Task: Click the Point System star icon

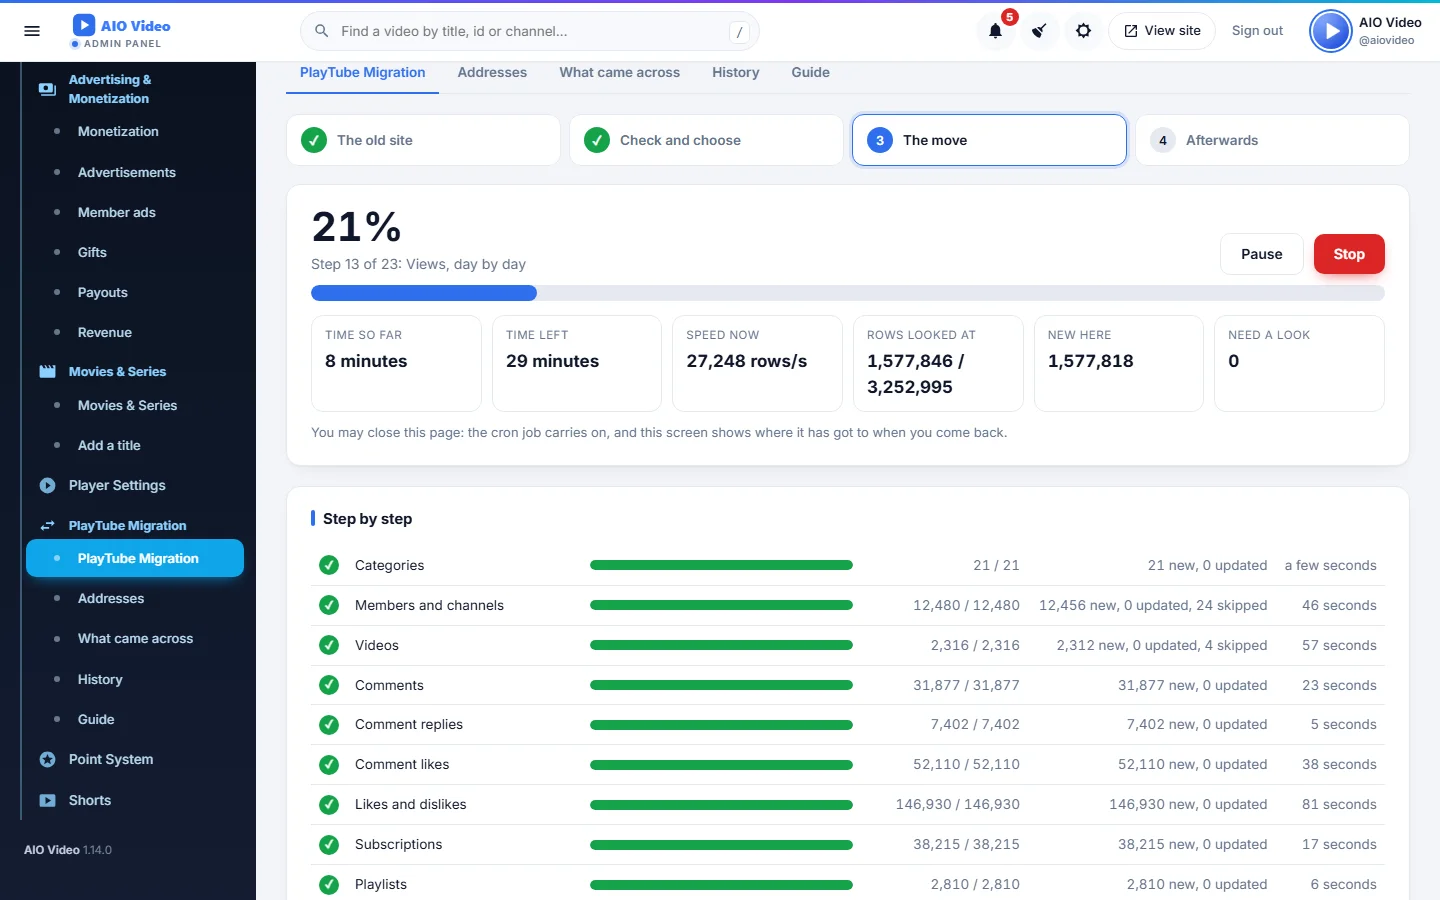Action: coord(47,759)
